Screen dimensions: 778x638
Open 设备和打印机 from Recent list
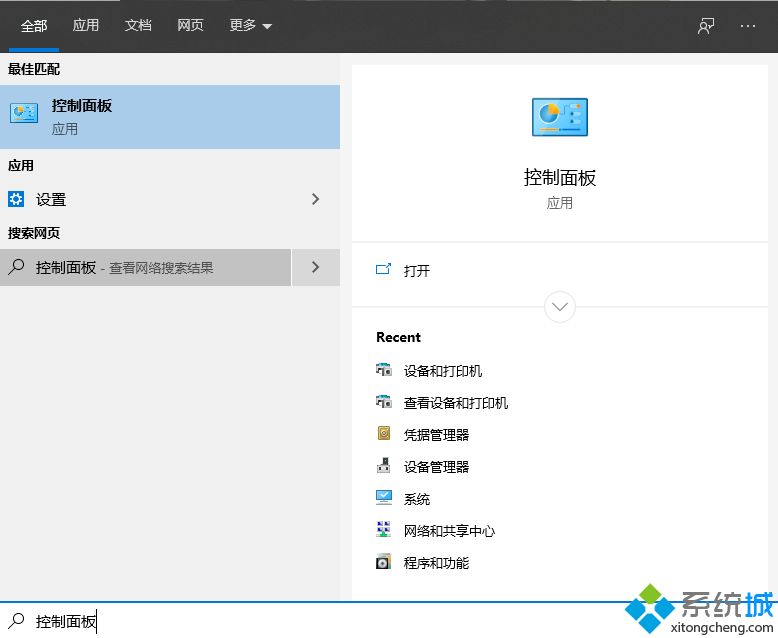click(442, 371)
